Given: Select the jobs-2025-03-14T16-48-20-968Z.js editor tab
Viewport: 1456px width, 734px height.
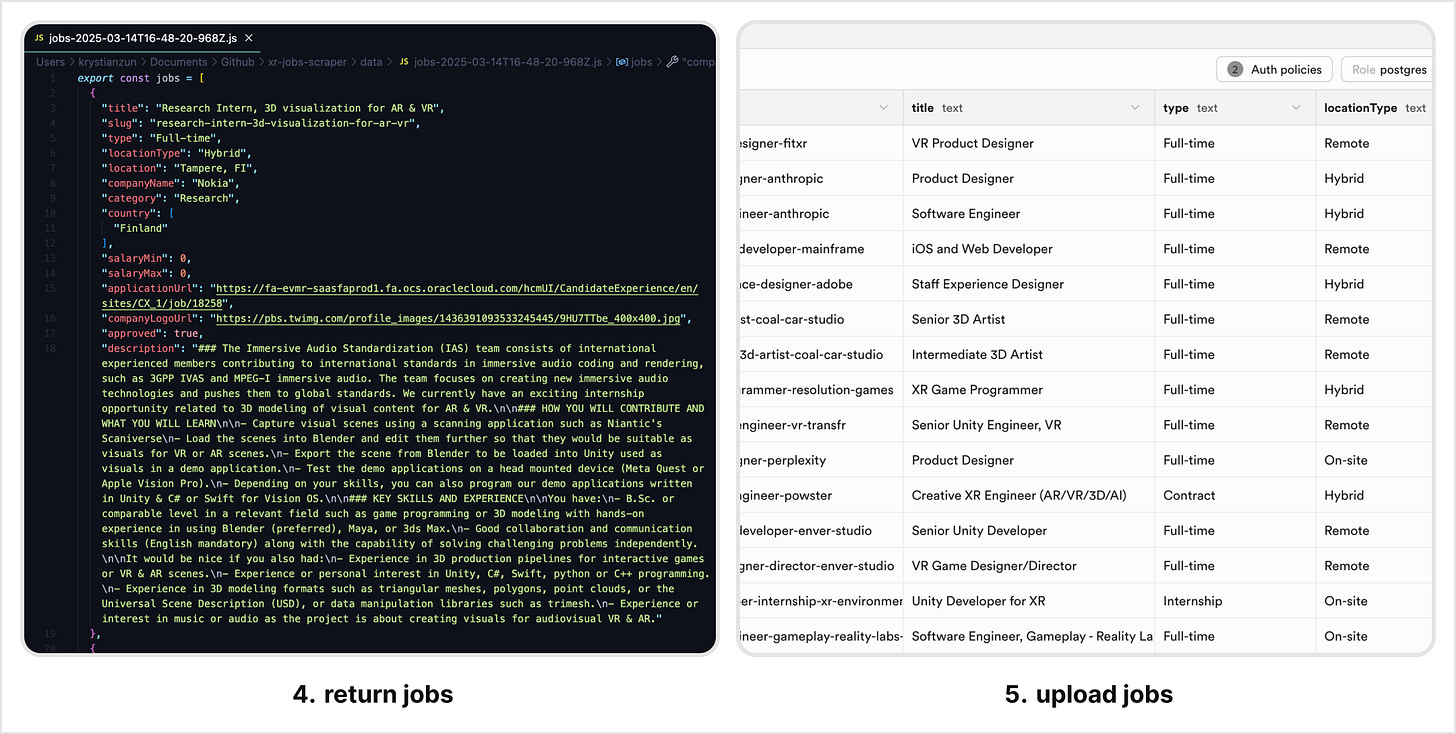Looking at the screenshot, I should tap(144, 38).
